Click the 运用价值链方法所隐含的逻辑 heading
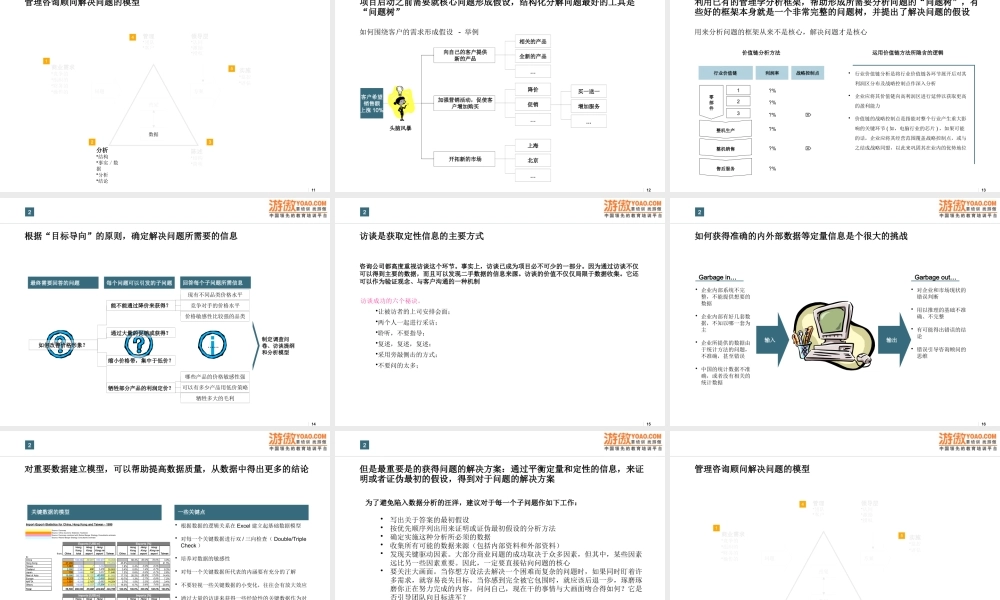1000x600 pixels. click(x=908, y=53)
